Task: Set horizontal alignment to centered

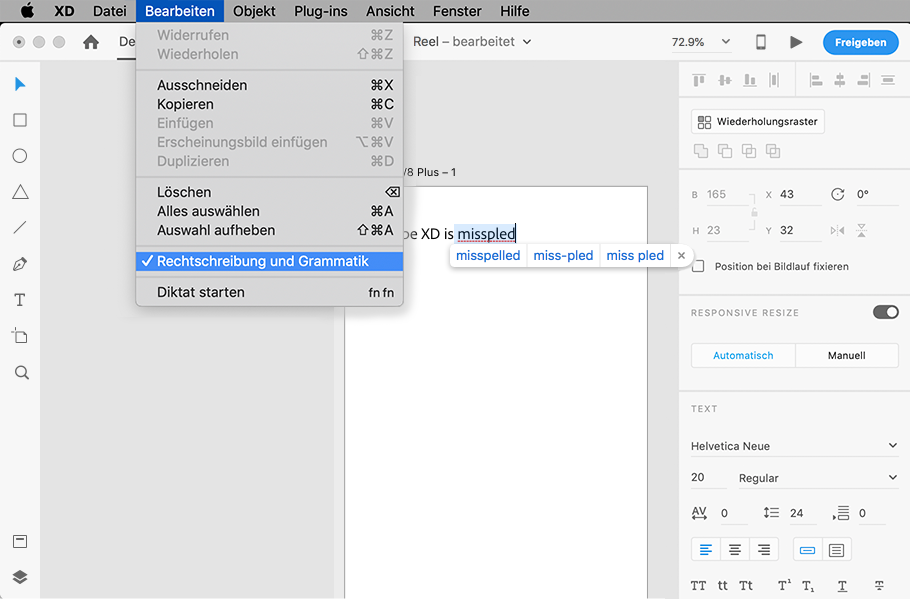Action: click(735, 549)
